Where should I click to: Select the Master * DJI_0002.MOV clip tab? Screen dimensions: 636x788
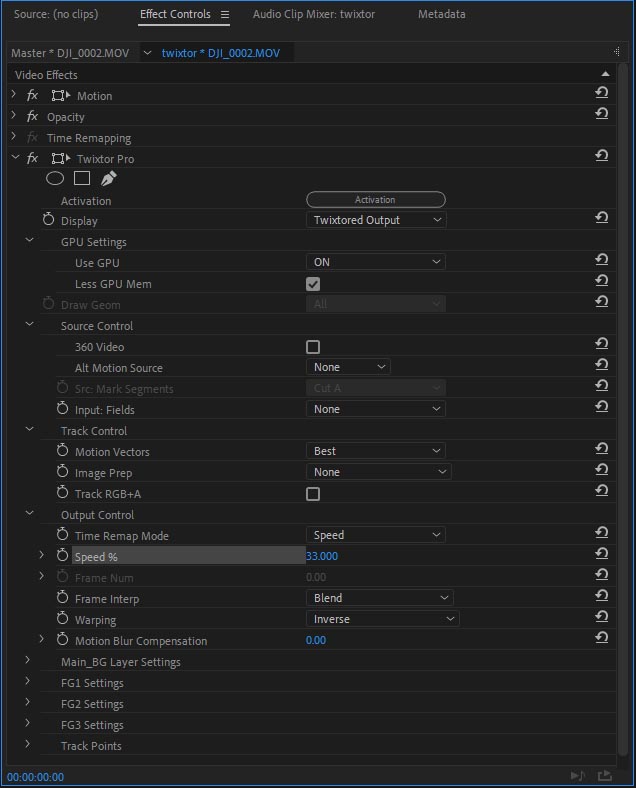pos(70,53)
